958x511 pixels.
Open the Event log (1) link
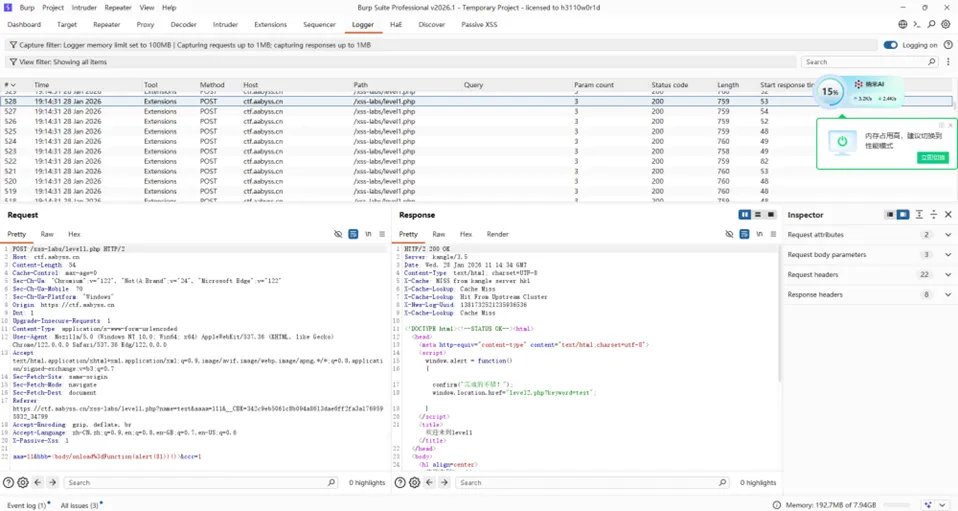pos(26,505)
